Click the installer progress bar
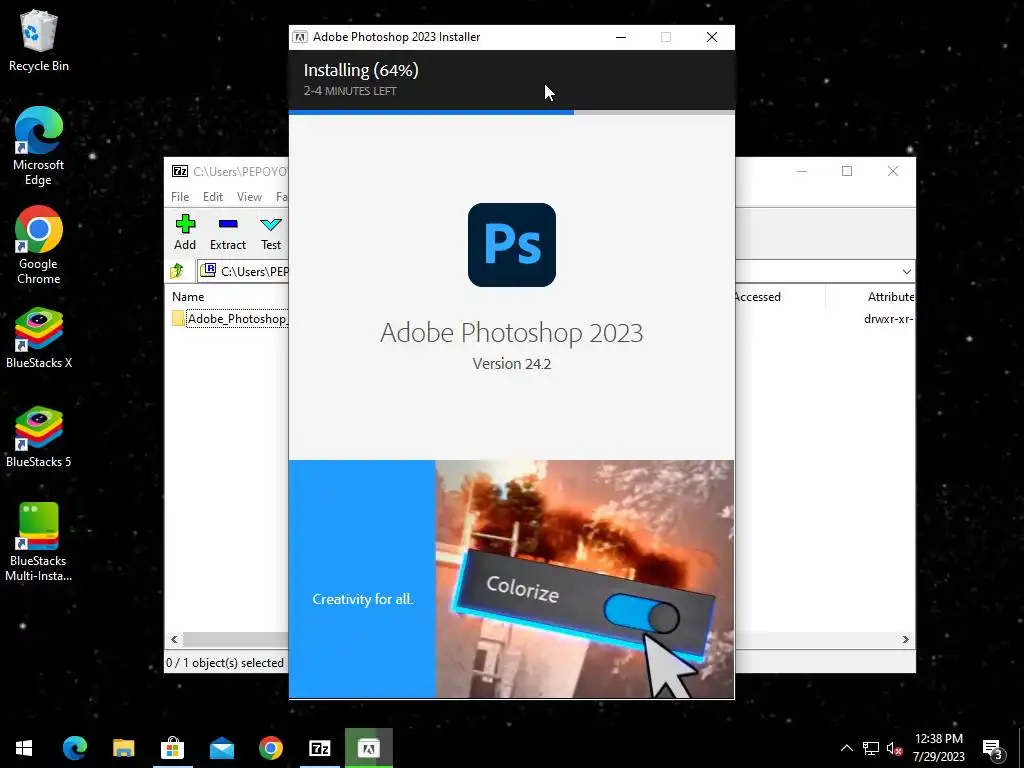 pyautogui.click(x=511, y=112)
